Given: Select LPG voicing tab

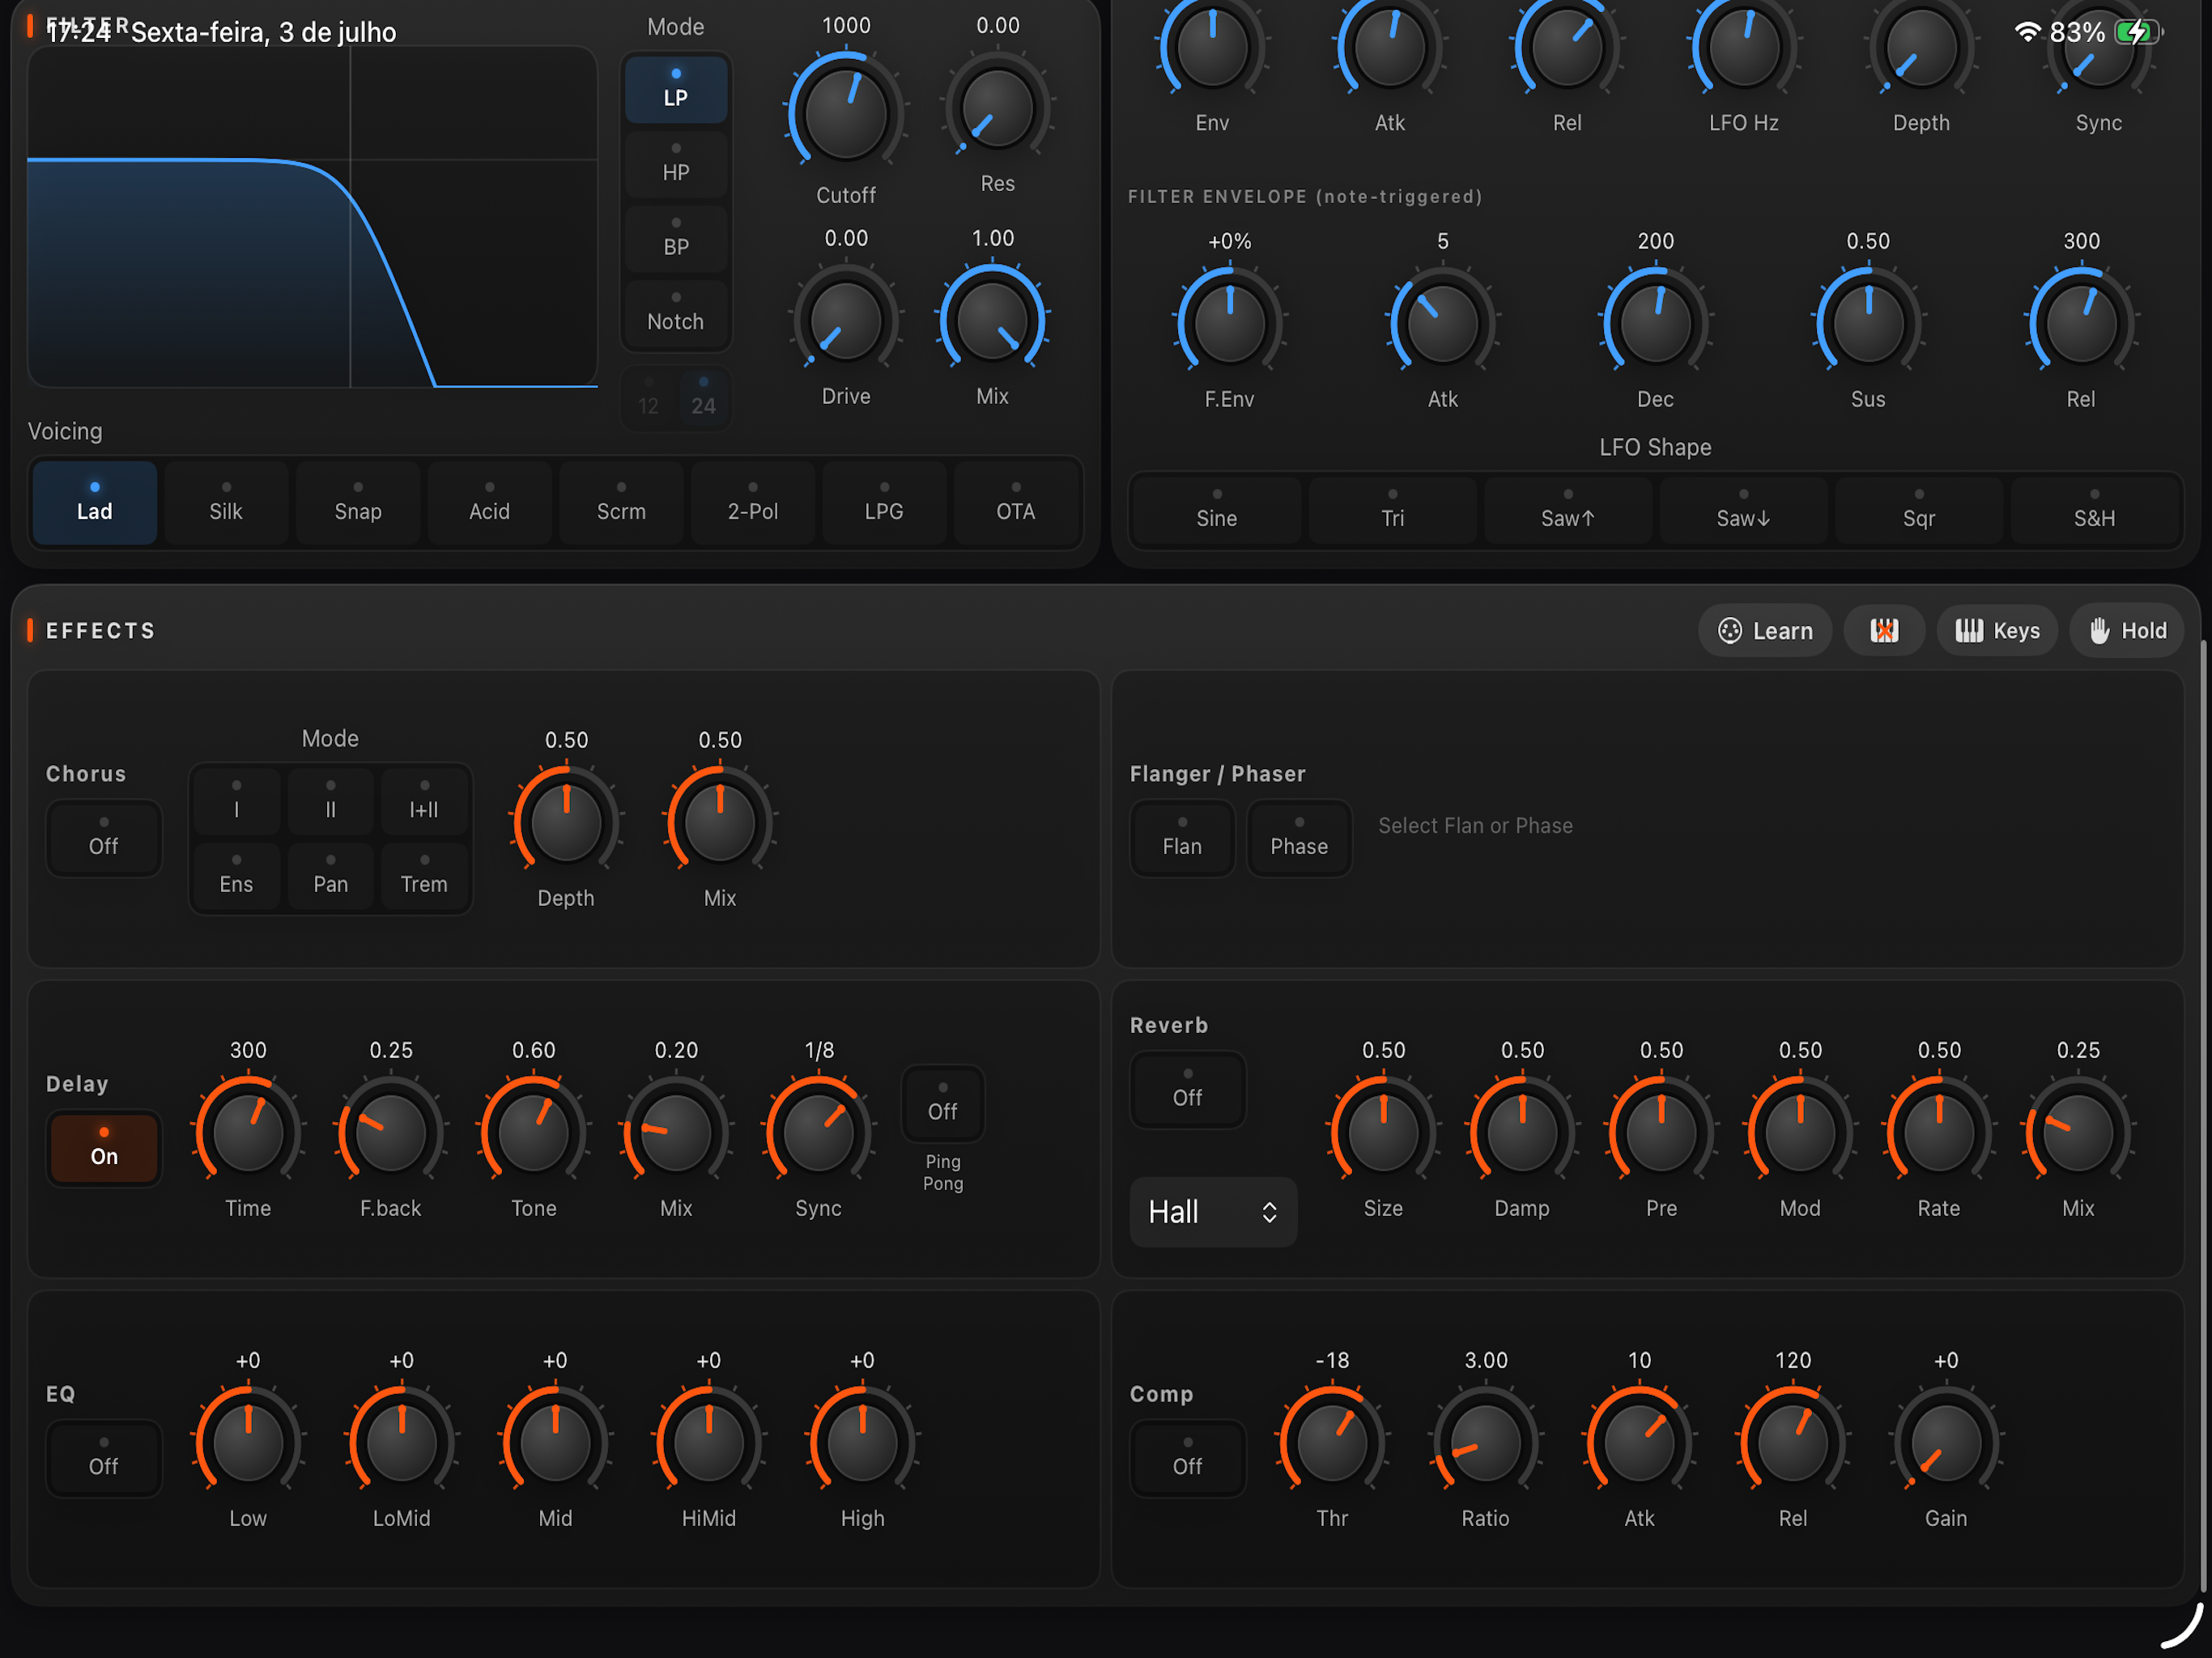Looking at the screenshot, I should click(884, 503).
